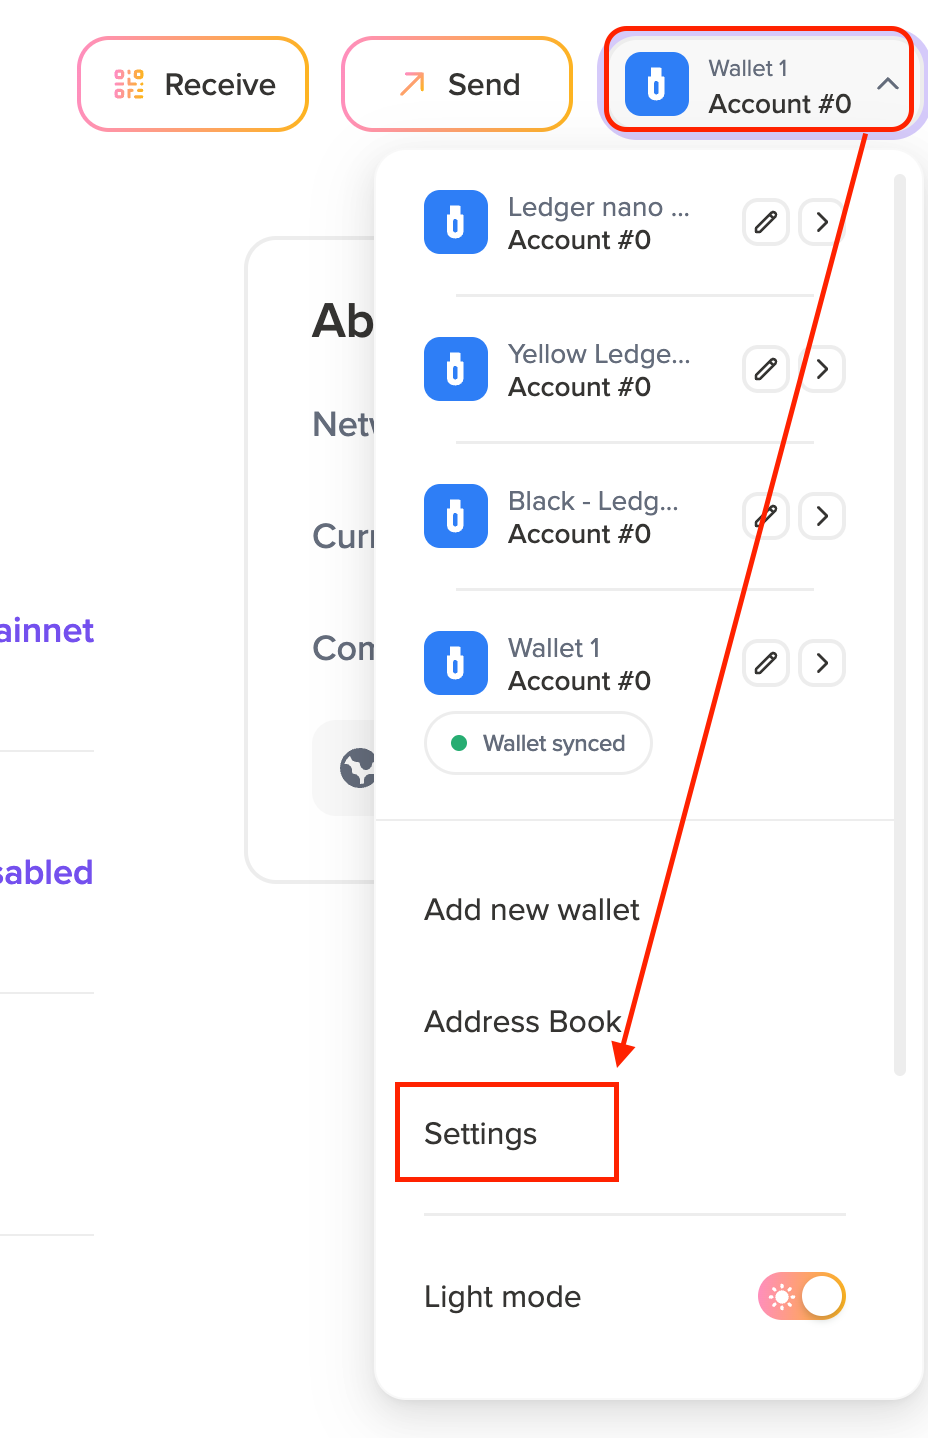This screenshot has width=928, height=1438.
Task: Click the Wallet synced status badge
Action: tap(539, 743)
